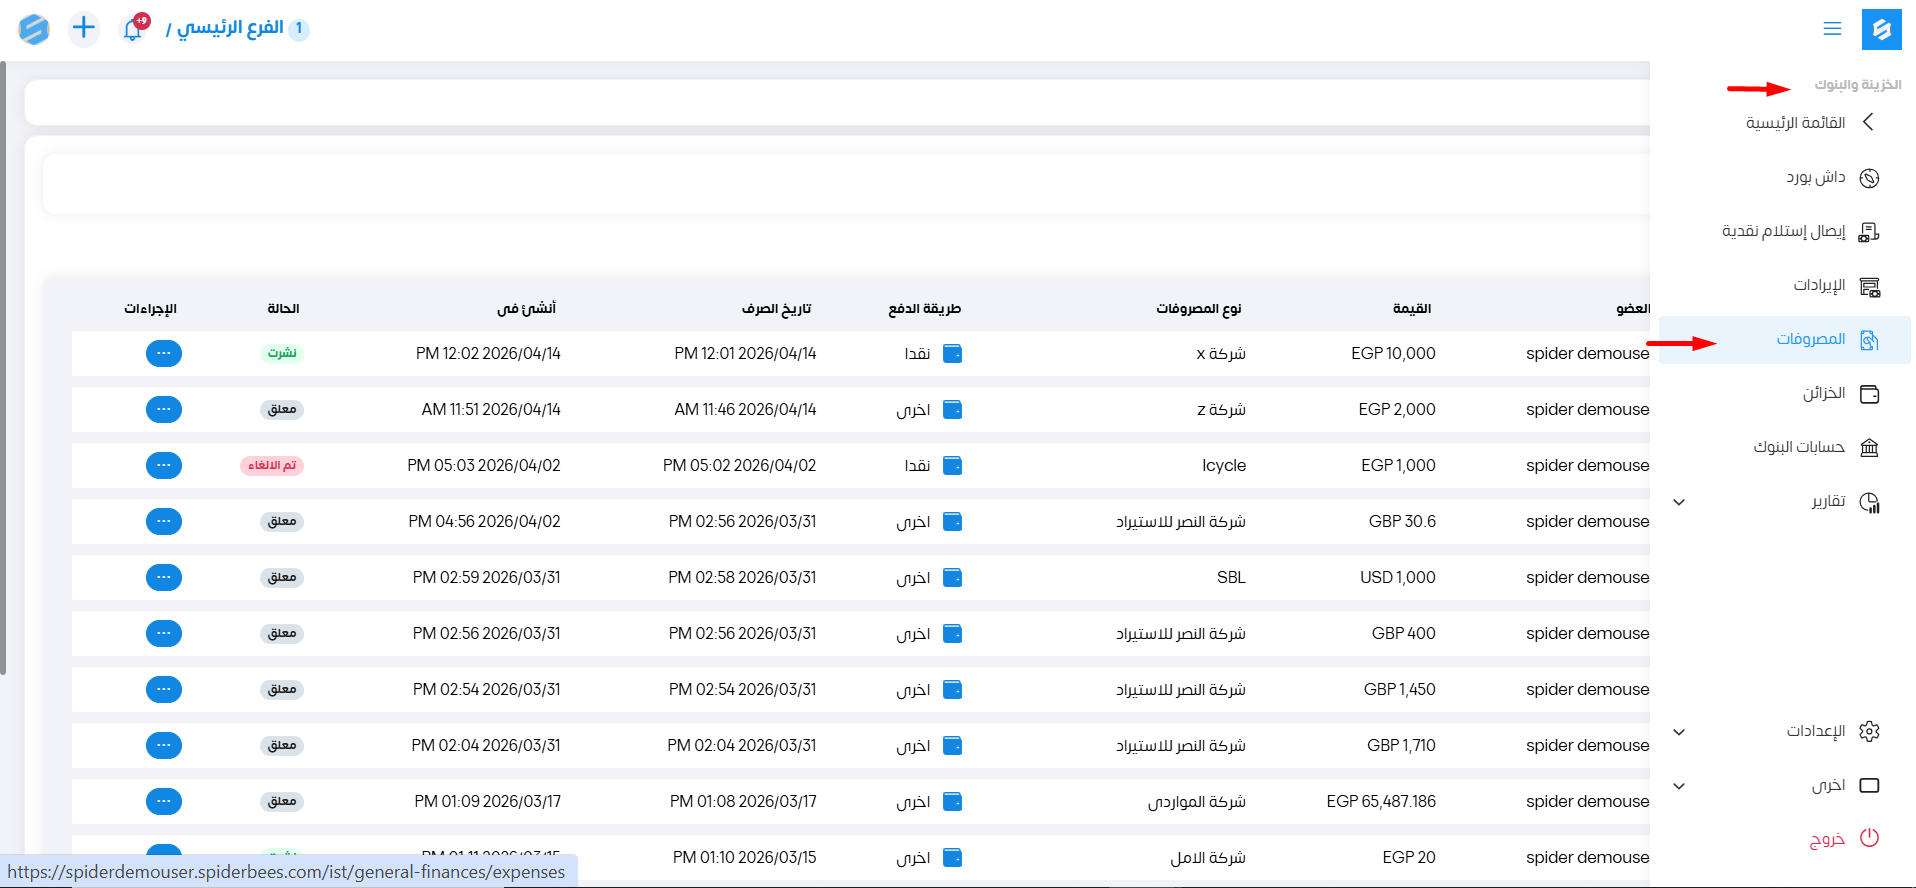The image size is (1916, 888).
Task: Open actions button for Icycle expense row
Action: tap(164, 466)
